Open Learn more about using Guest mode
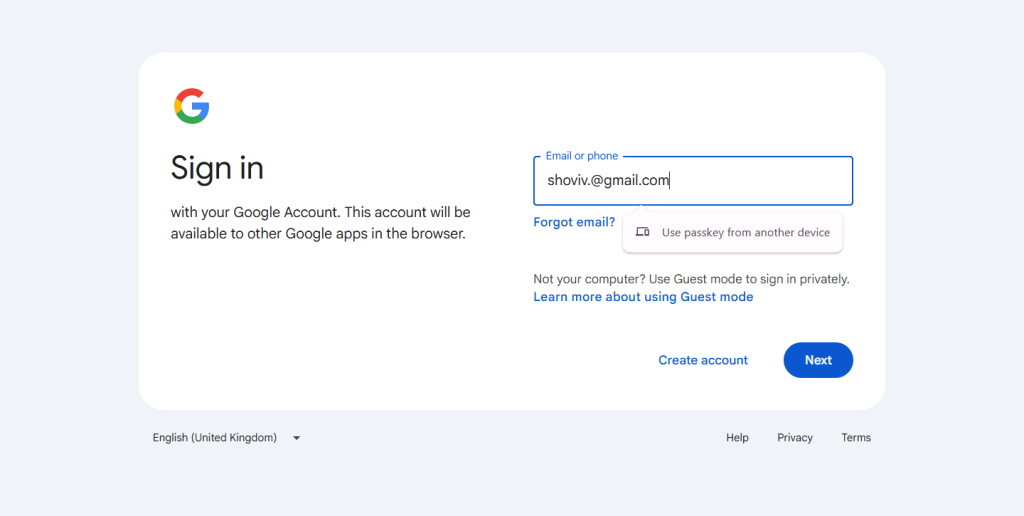Screen dimensions: 1024x516 coord(643,297)
